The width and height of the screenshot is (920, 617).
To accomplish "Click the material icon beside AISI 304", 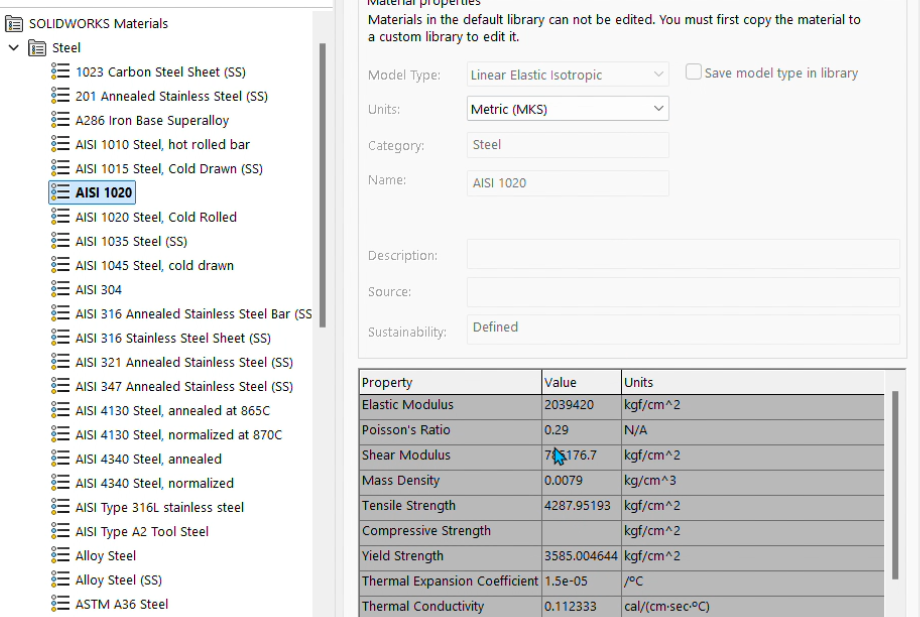I will [x=60, y=289].
